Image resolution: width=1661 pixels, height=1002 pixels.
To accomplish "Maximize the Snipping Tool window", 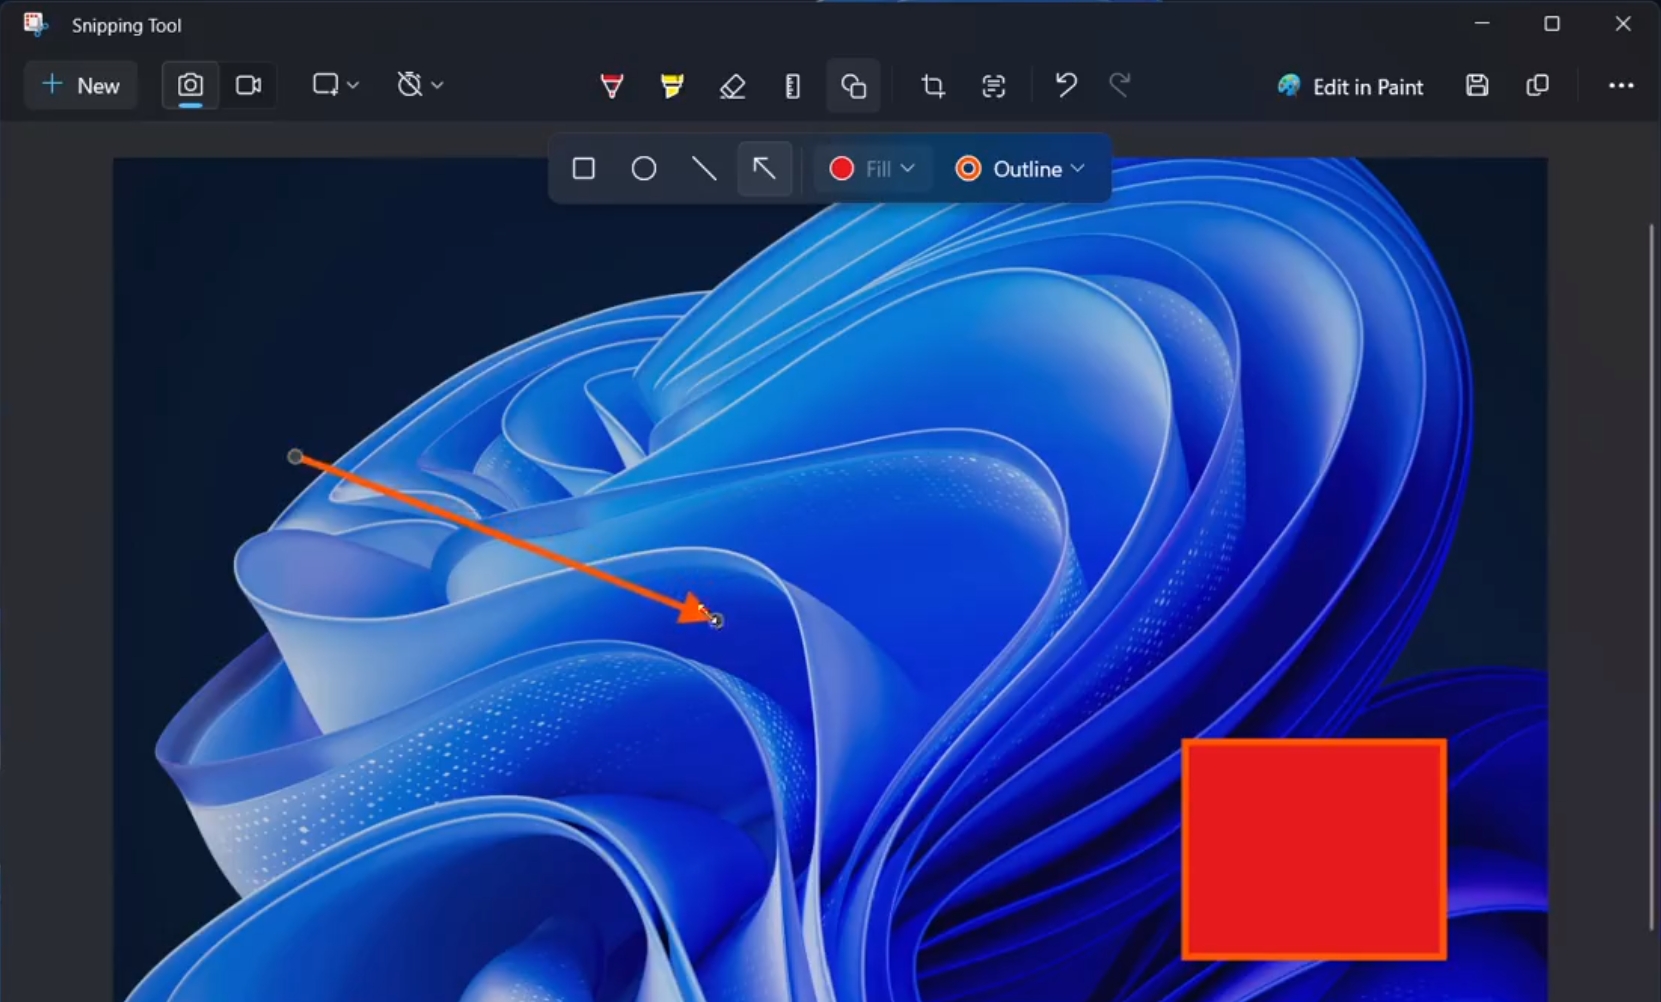I will click(x=1552, y=24).
